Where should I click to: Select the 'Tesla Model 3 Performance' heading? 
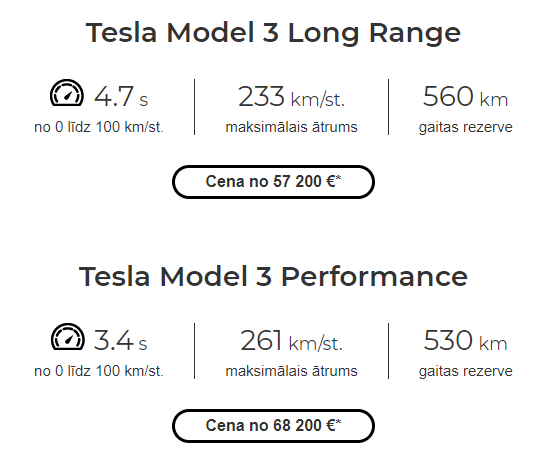[273, 277]
